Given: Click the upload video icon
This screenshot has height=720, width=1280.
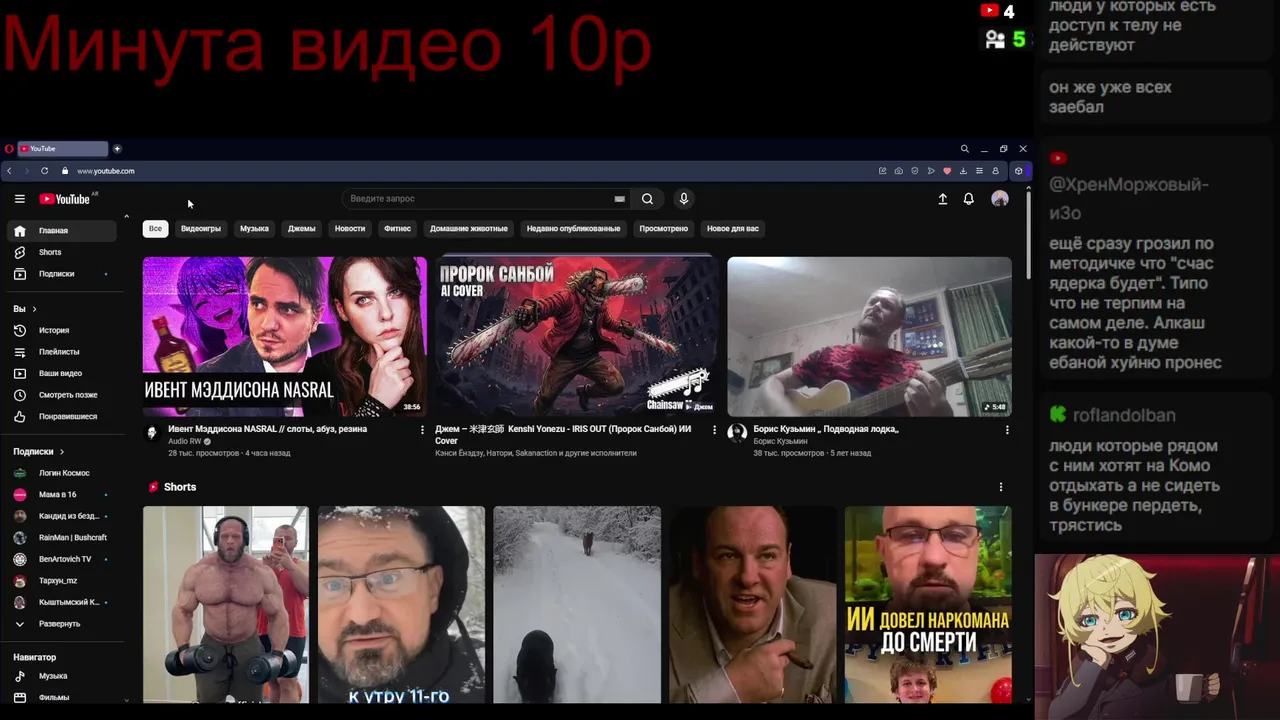Looking at the screenshot, I should [942, 199].
